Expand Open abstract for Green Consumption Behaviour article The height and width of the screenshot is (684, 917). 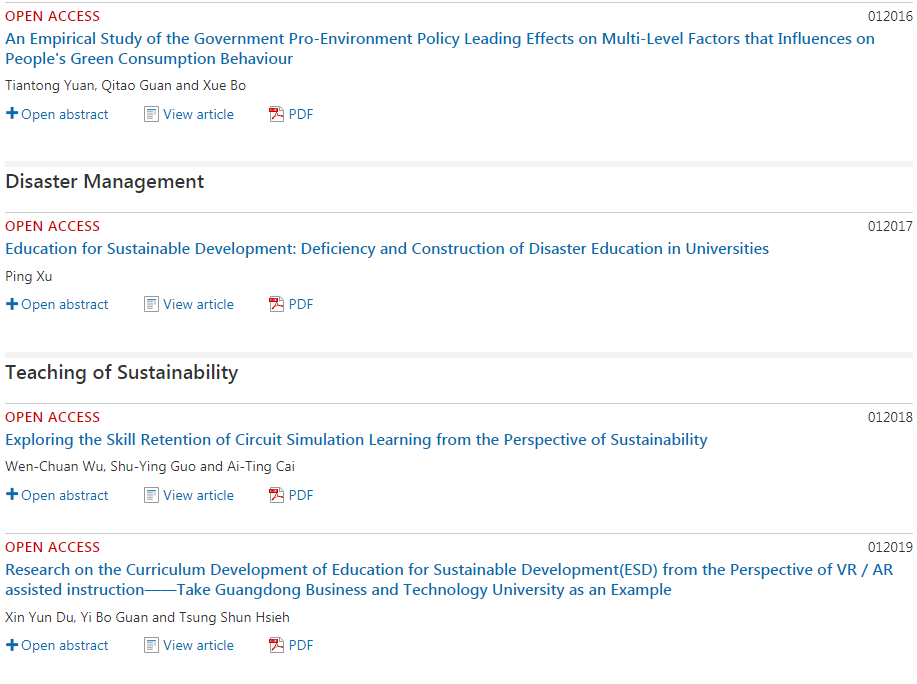coord(57,114)
